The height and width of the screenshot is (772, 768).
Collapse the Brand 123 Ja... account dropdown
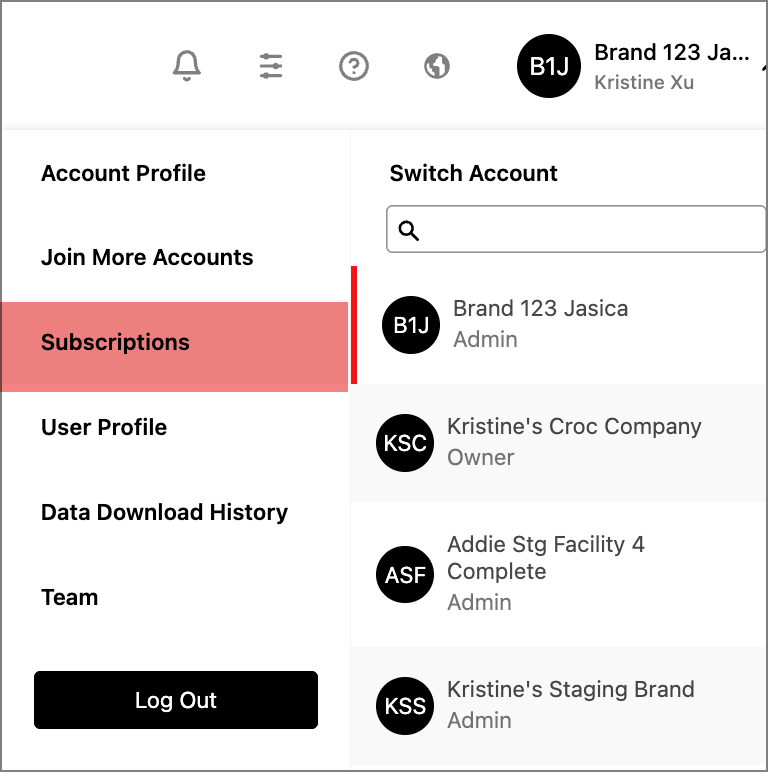coord(763,66)
